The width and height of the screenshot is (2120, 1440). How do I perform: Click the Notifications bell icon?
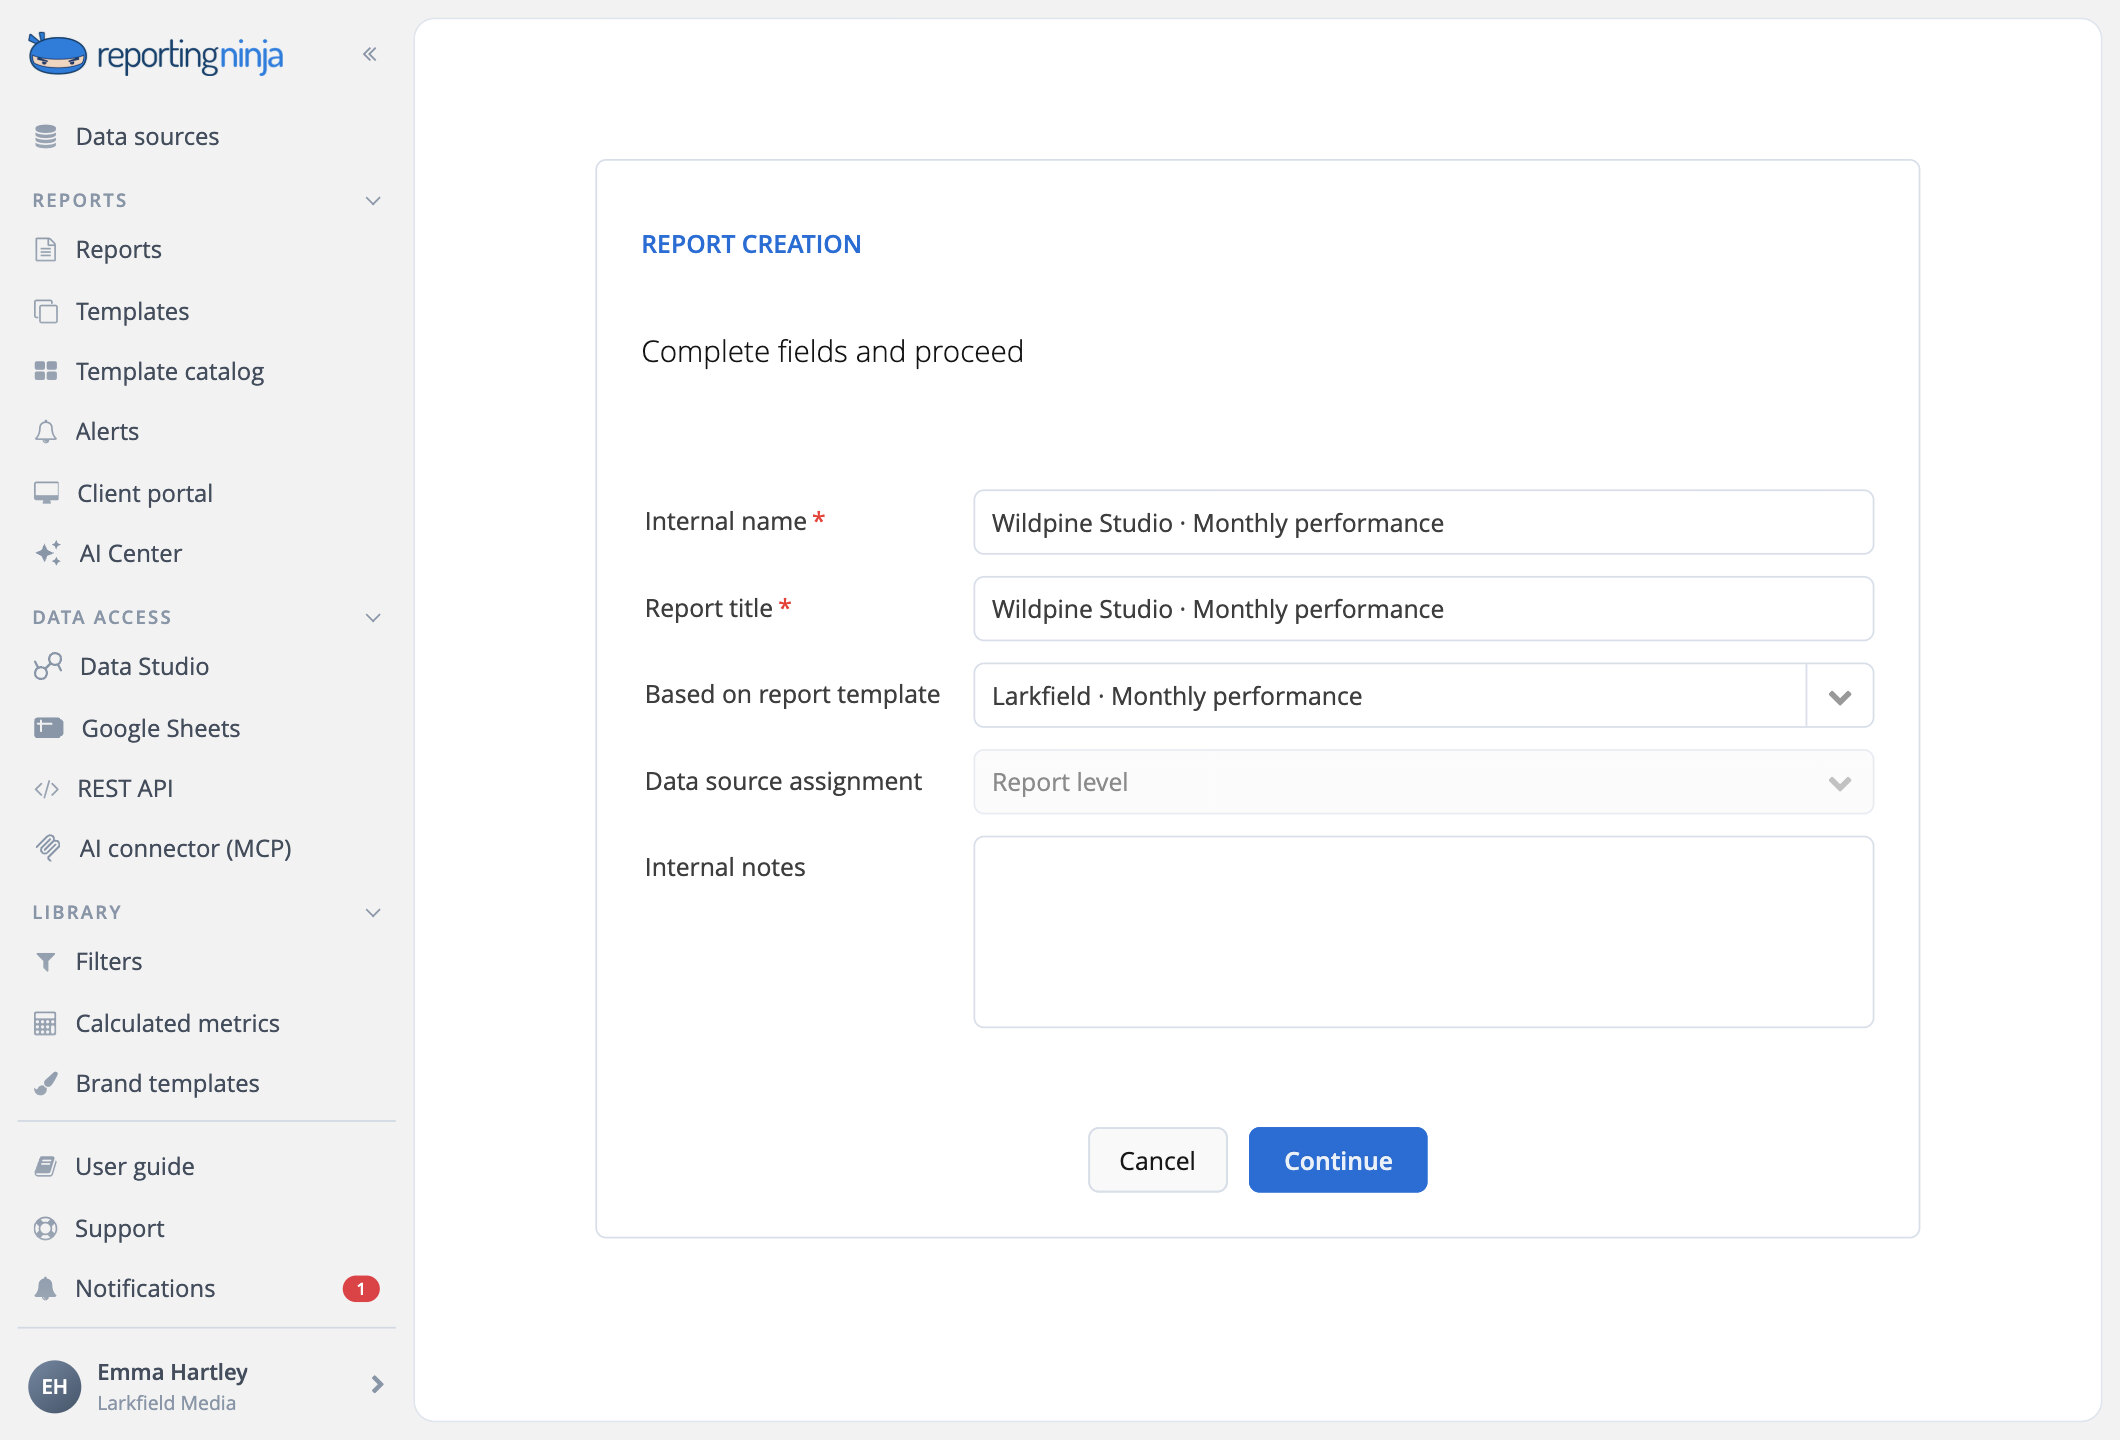coord(45,1288)
